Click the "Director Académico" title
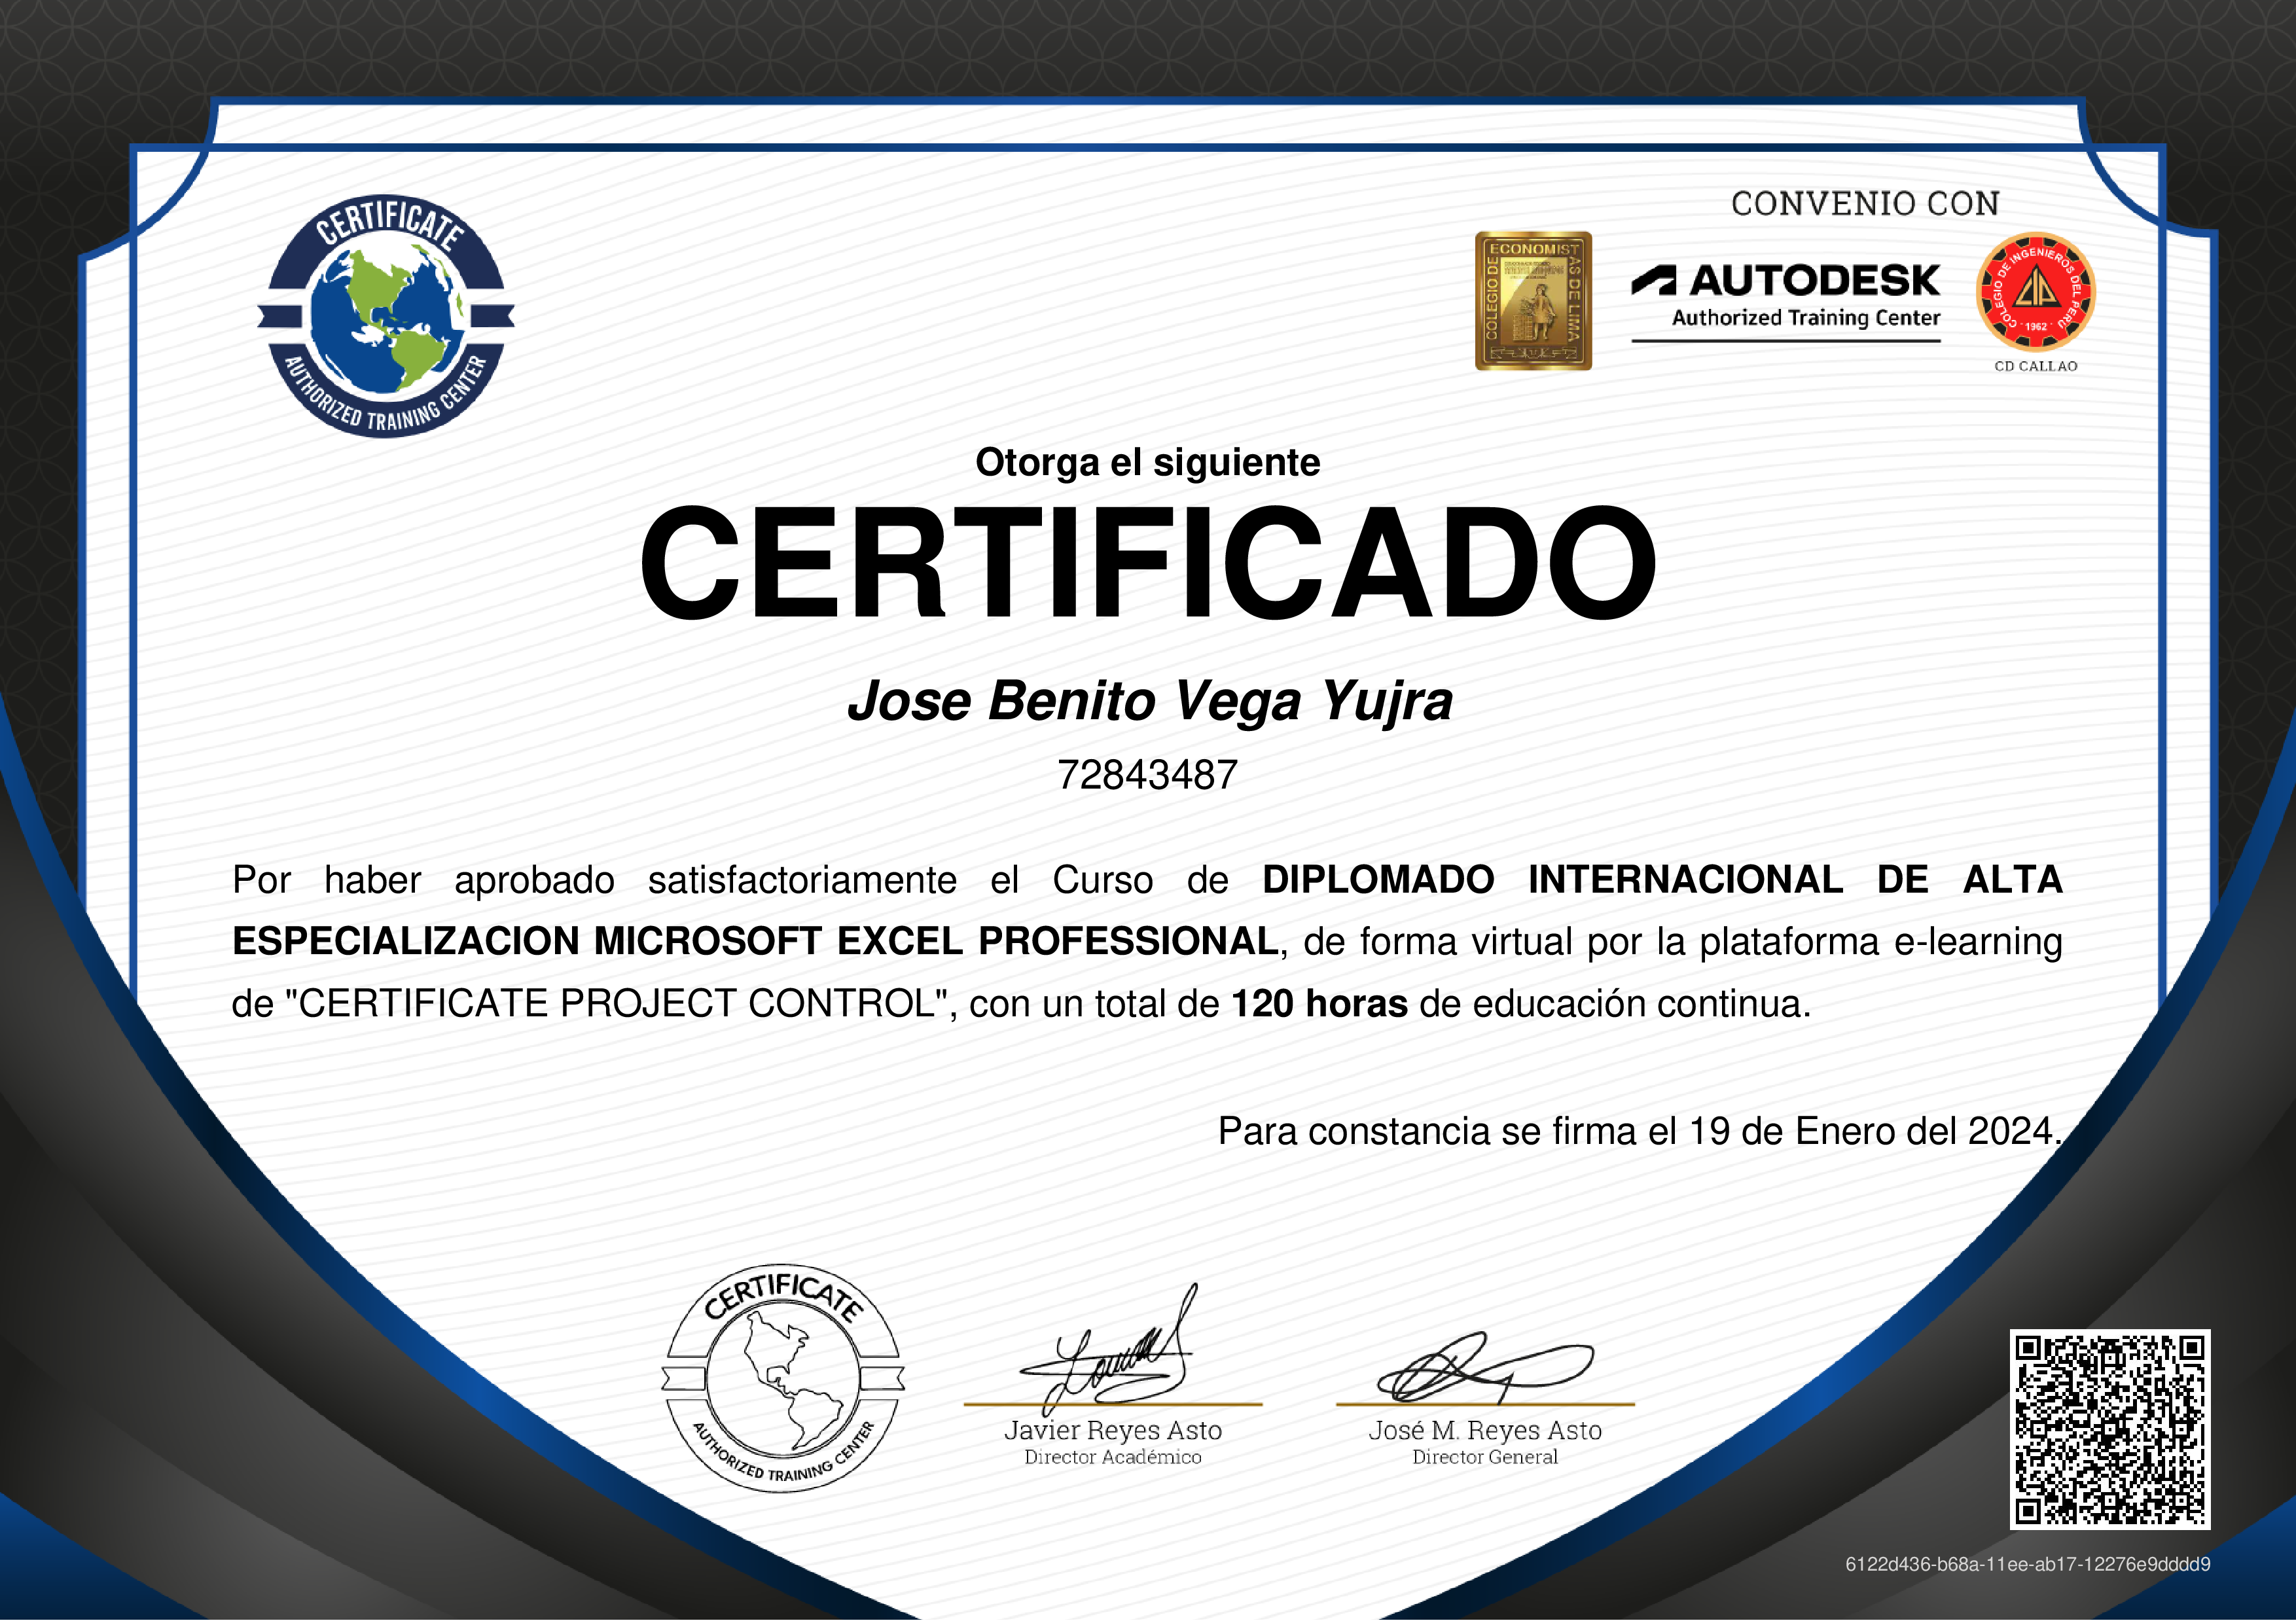Image resolution: width=2296 pixels, height=1623 pixels. coord(1113,1458)
